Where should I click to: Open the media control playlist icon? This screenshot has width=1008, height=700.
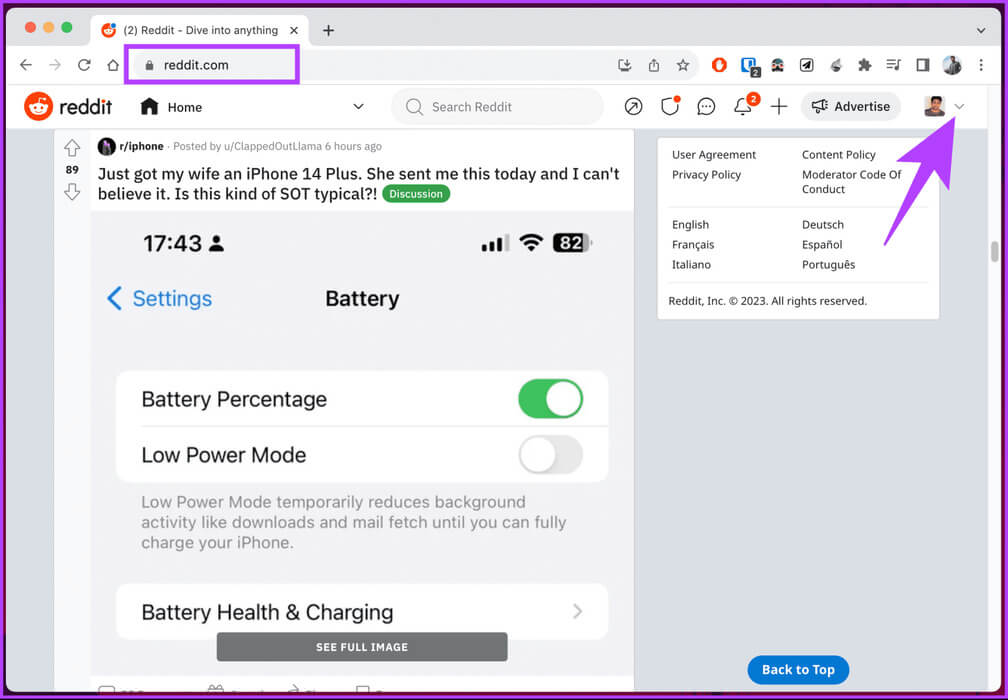pyautogui.click(x=894, y=65)
